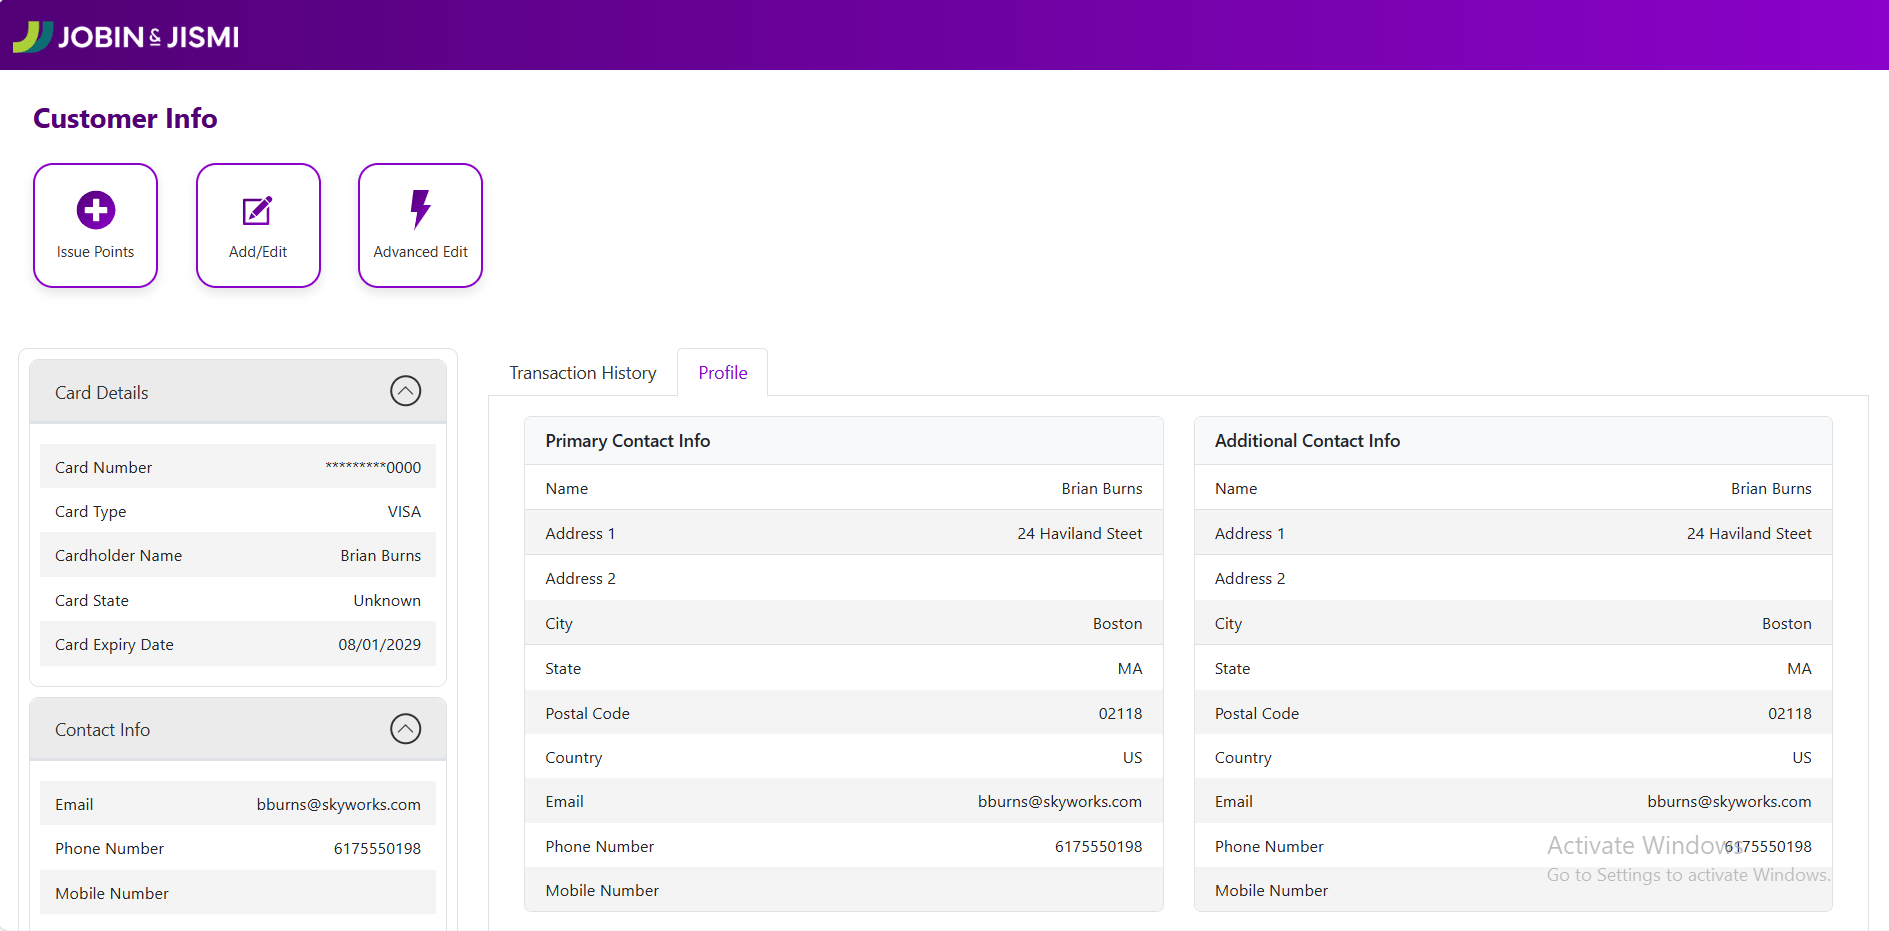Click the Customer Info page heading
This screenshot has width=1889, height=931.
pos(125,118)
